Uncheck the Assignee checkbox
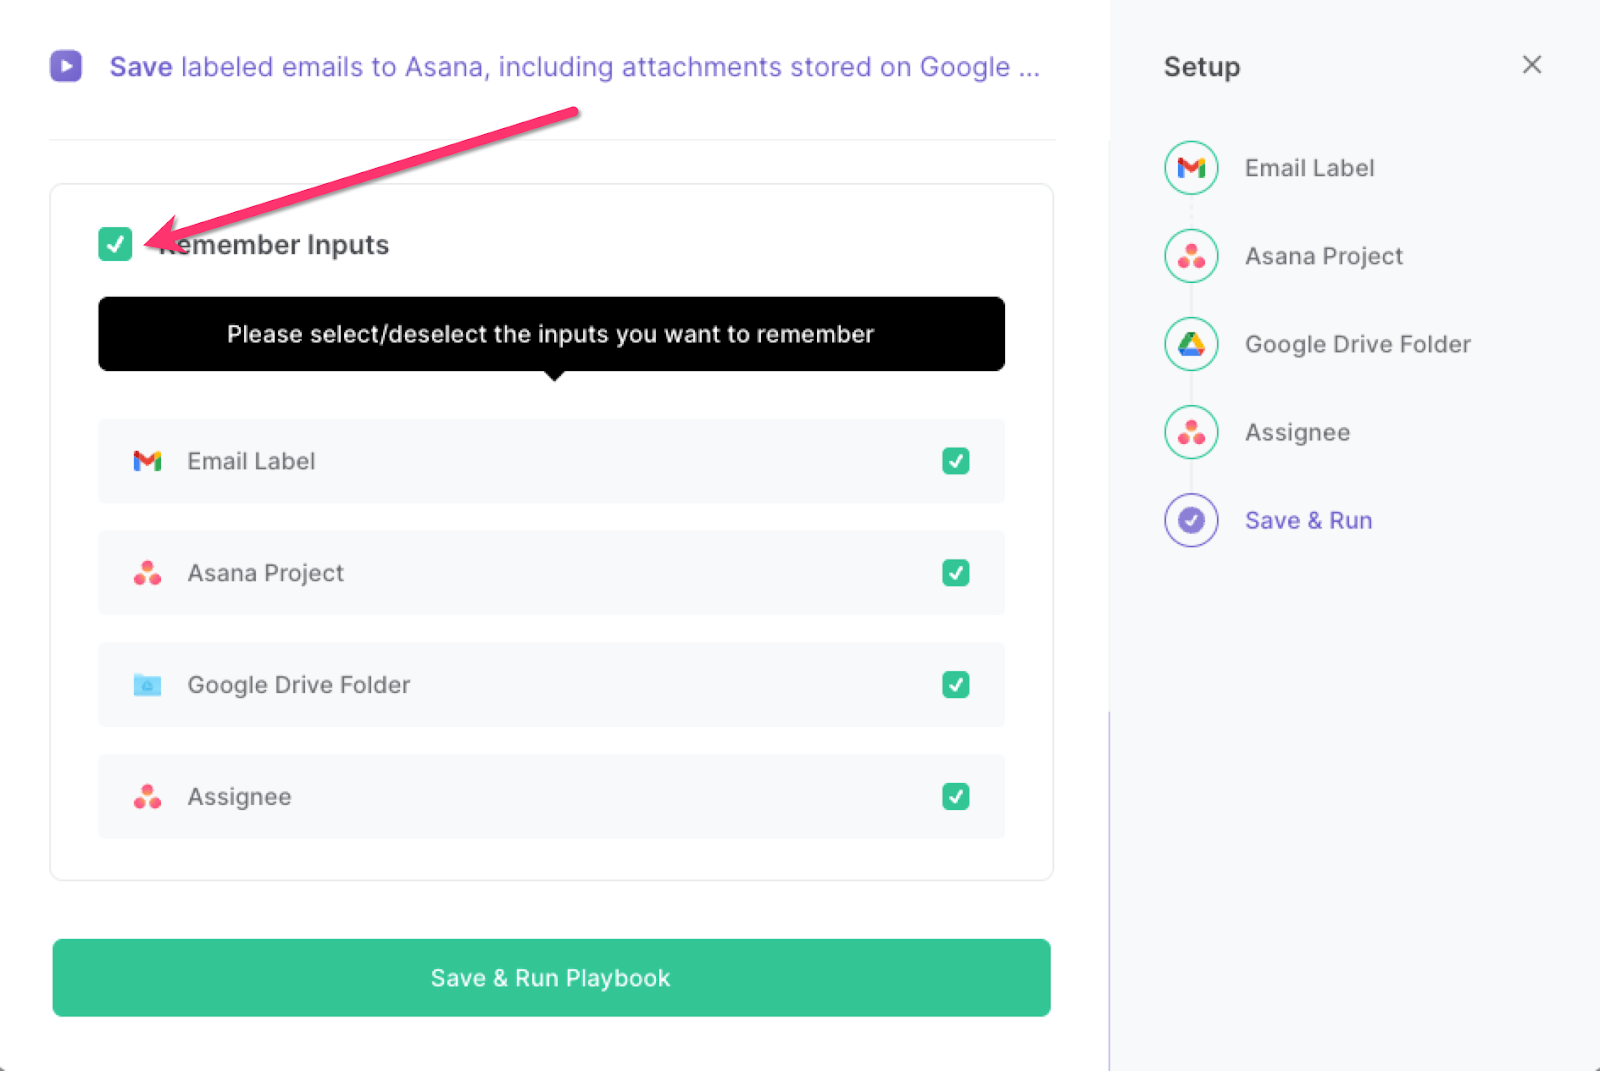 (x=956, y=797)
